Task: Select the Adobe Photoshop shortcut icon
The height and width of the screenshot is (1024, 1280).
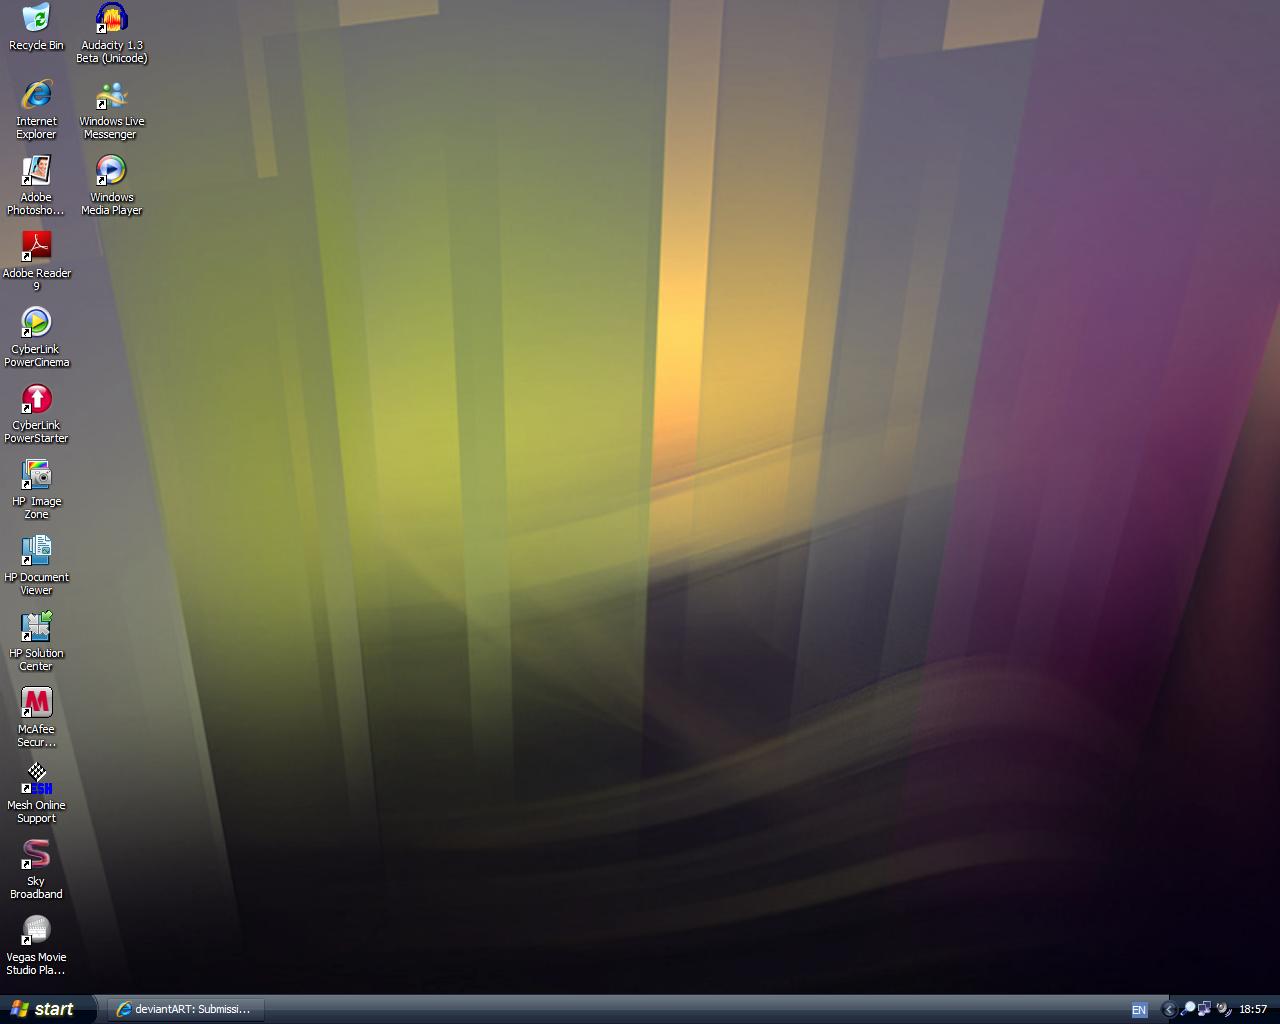Action: click(36, 185)
